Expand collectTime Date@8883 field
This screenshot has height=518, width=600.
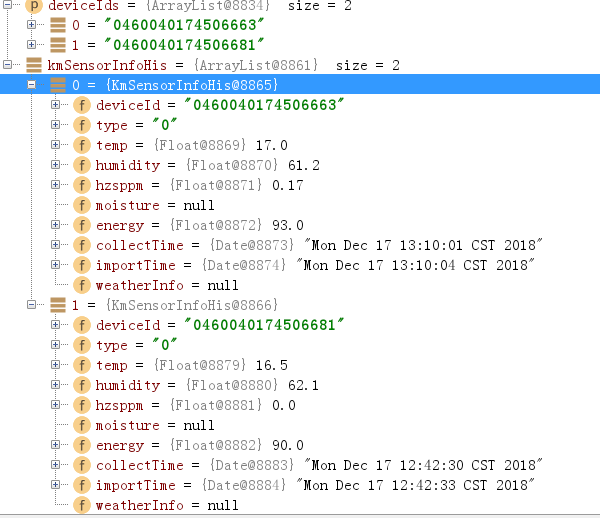pos(55,464)
